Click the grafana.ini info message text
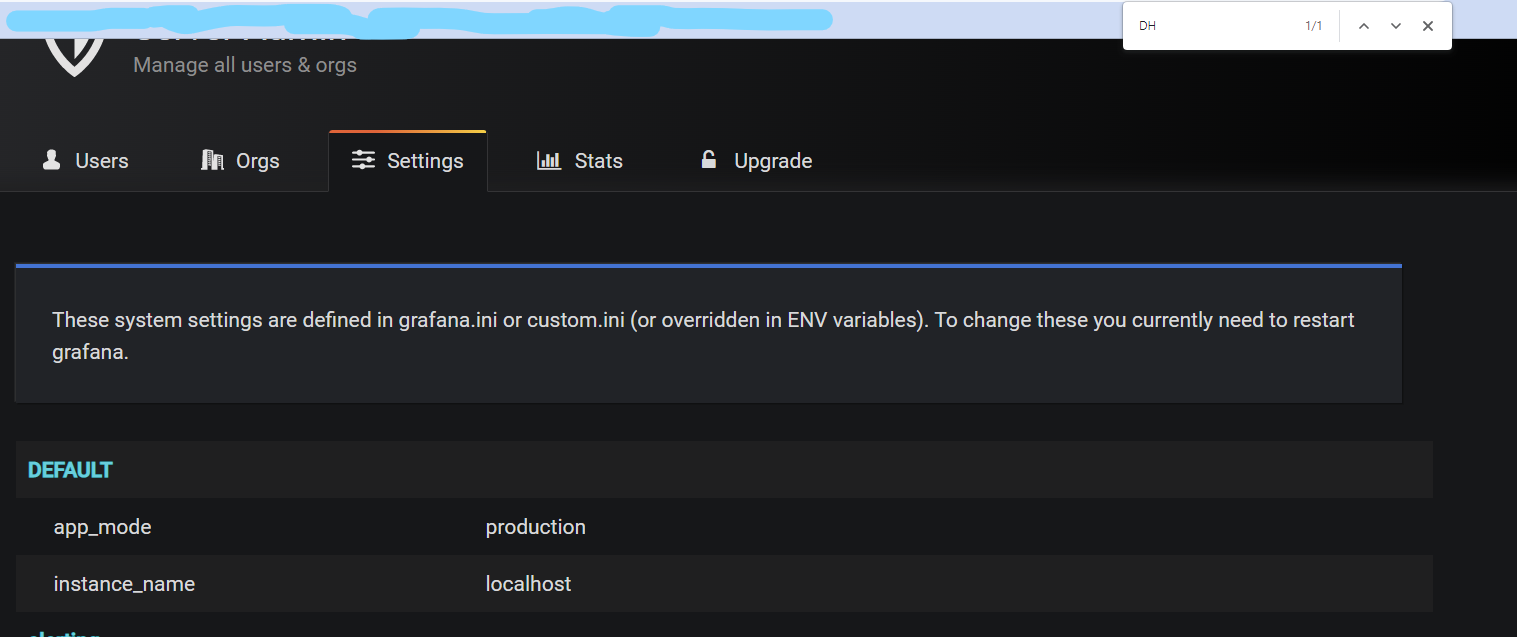The width and height of the screenshot is (1517, 637). pyautogui.click(x=703, y=337)
